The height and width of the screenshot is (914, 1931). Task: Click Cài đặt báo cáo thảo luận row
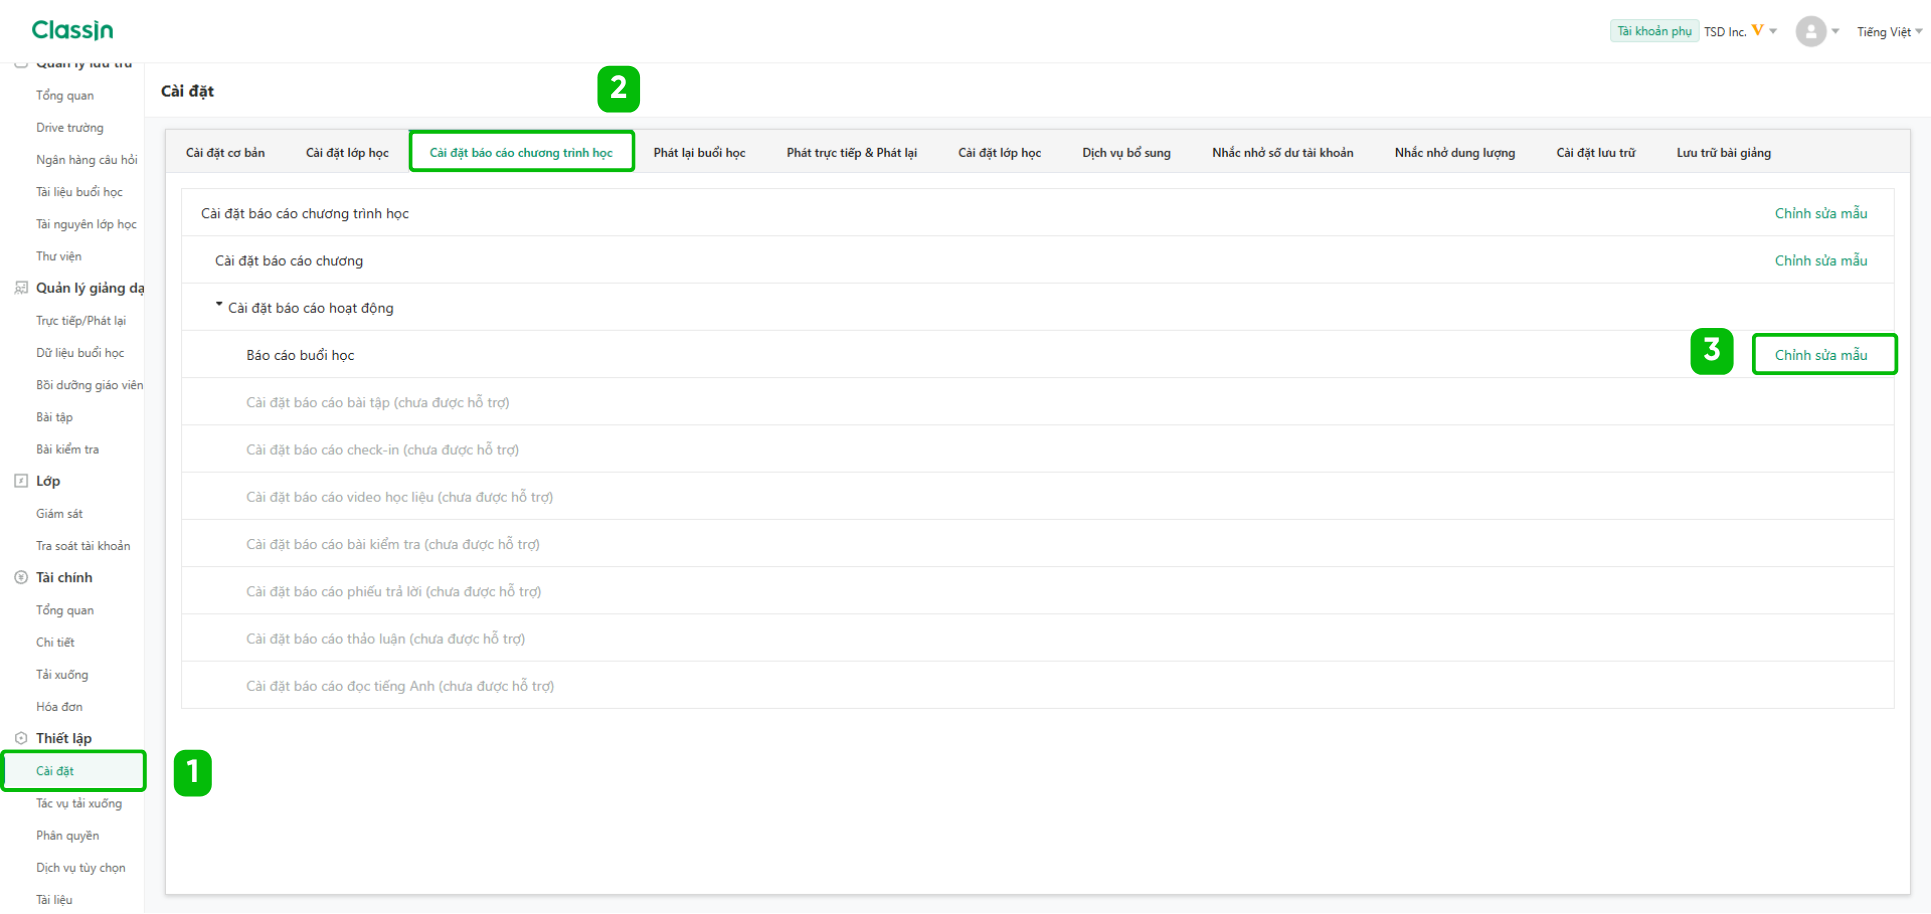(x=1037, y=638)
